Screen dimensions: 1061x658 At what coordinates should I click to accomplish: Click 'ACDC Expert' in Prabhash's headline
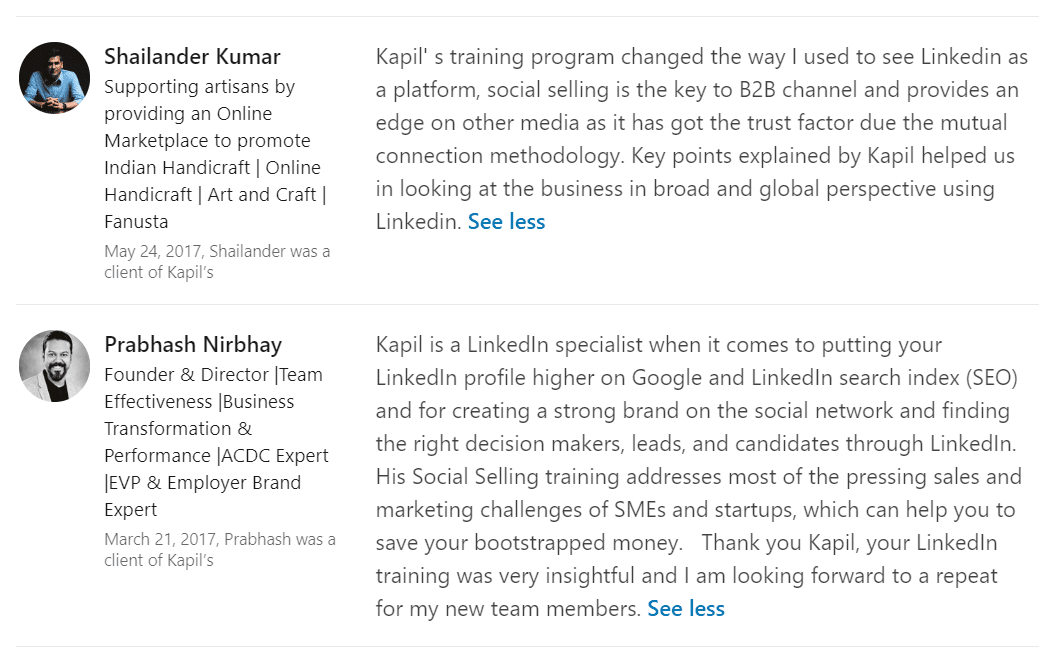pos(275,456)
